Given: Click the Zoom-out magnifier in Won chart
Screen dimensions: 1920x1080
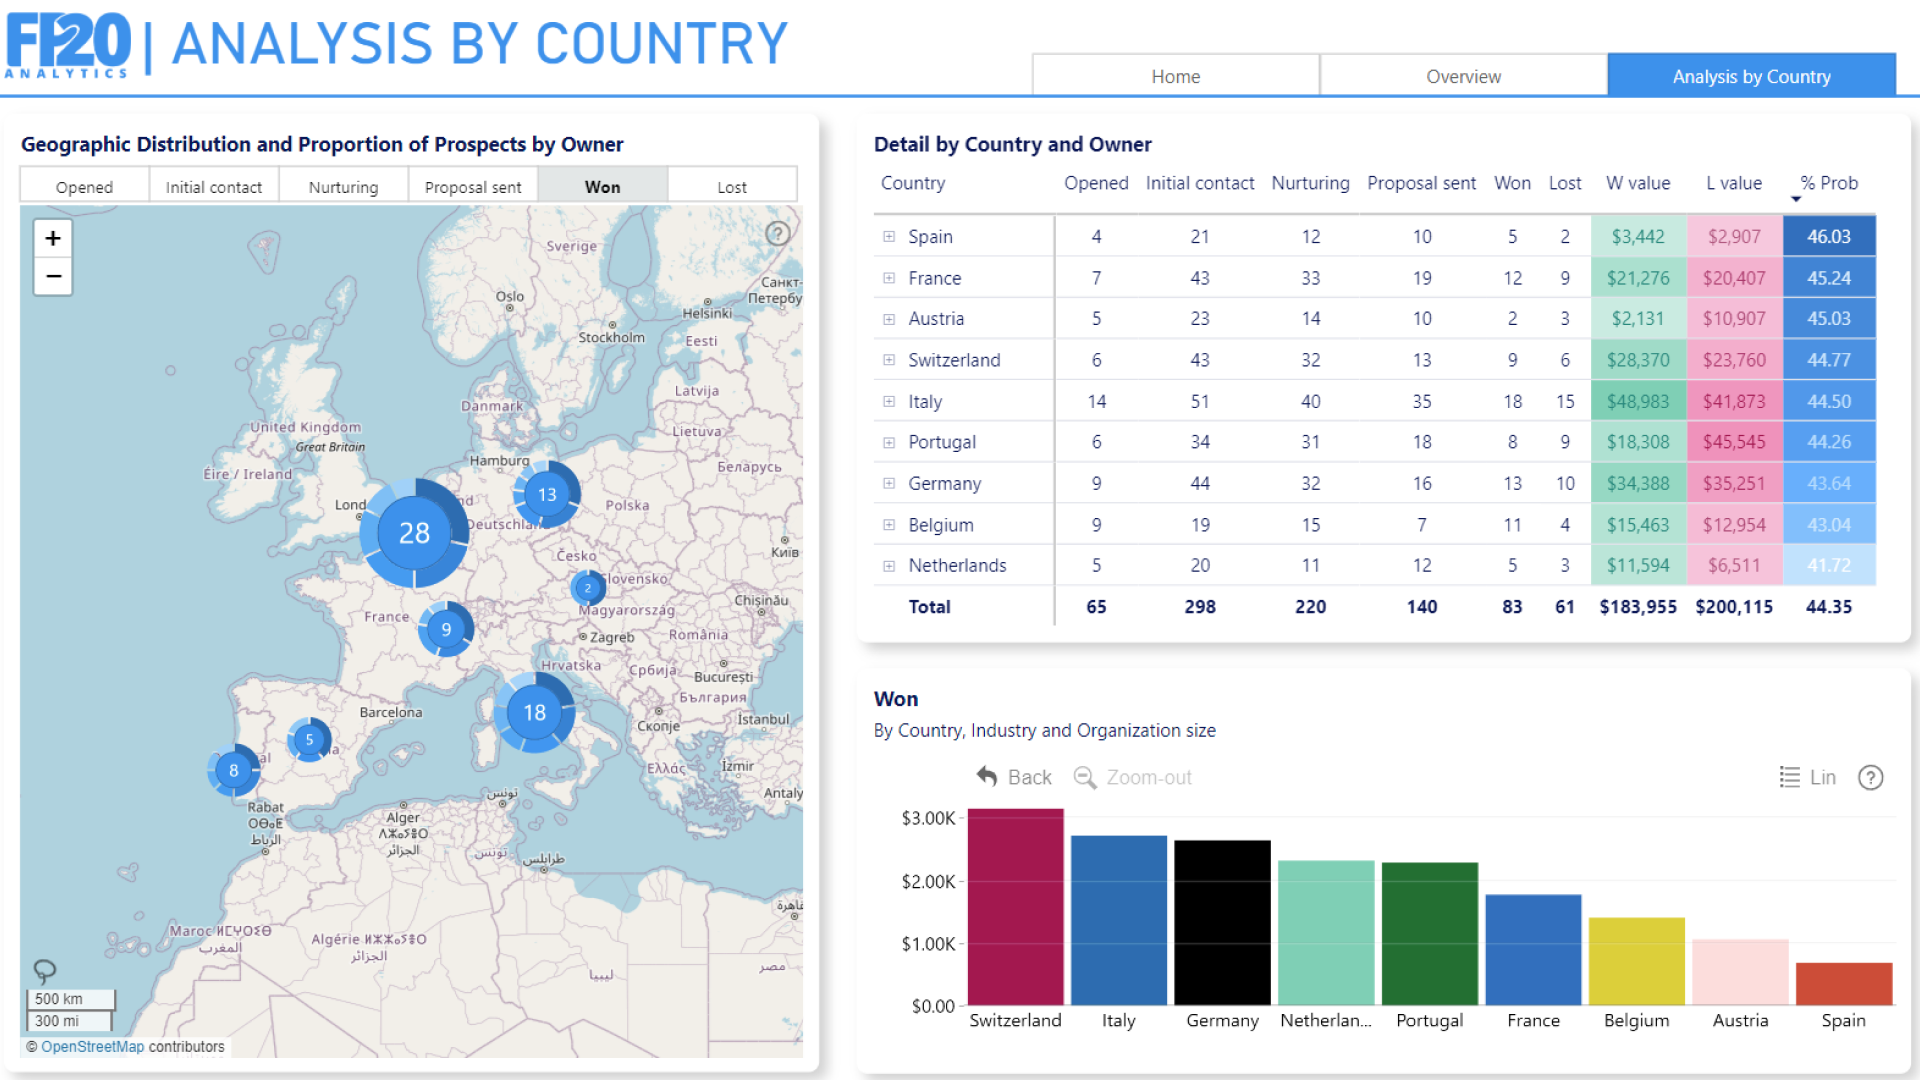Looking at the screenshot, I should (x=1085, y=777).
